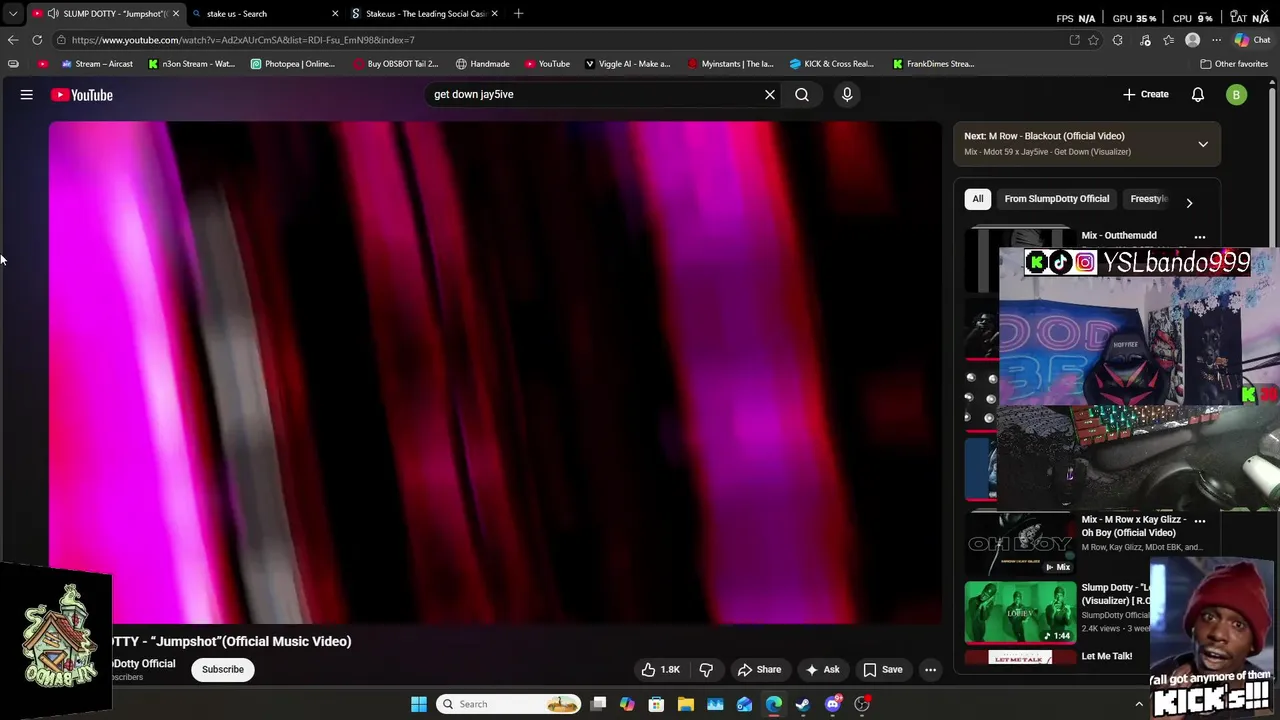Dislike the Jumpshot video
This screenshot has width=1280, height=720.
(706, 670)
